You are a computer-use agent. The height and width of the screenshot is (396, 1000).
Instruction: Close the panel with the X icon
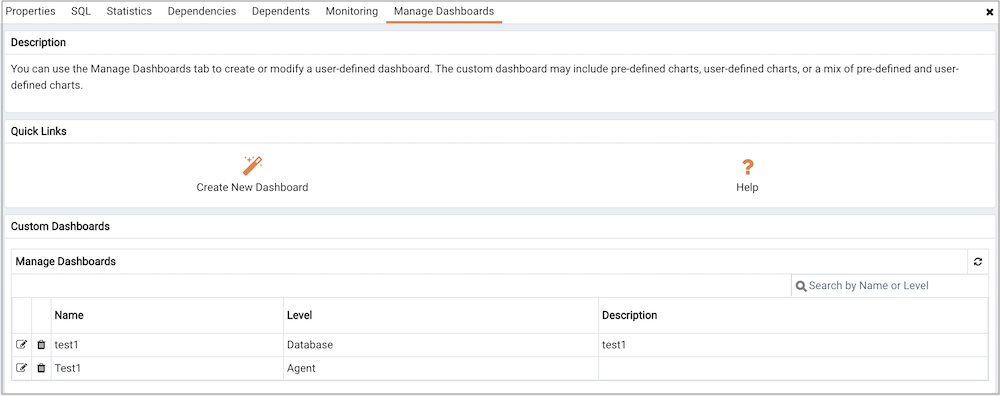(990, 11)
